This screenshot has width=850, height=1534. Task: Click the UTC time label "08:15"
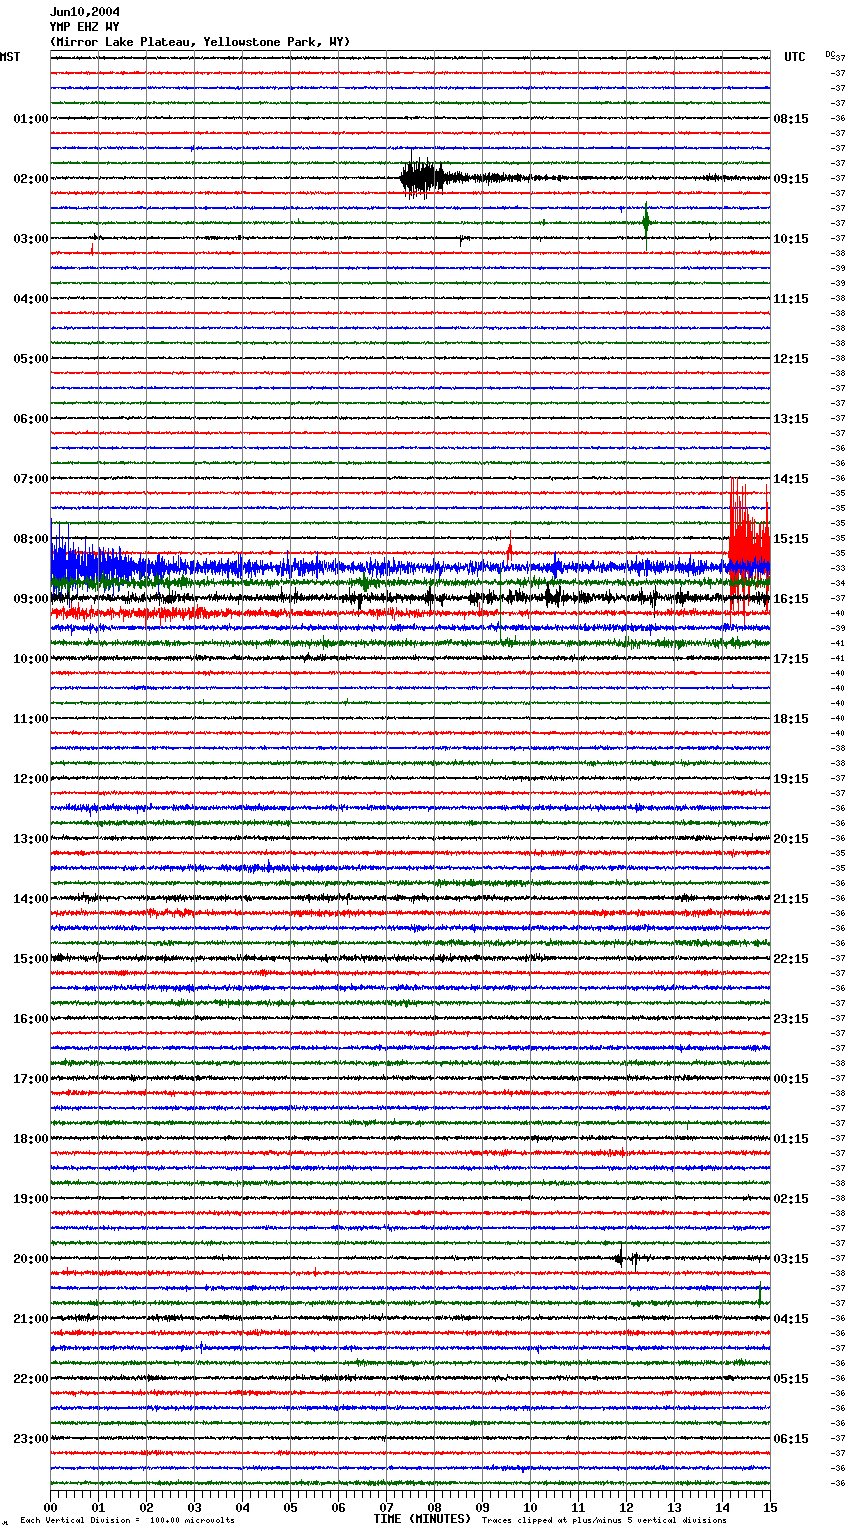791,119
